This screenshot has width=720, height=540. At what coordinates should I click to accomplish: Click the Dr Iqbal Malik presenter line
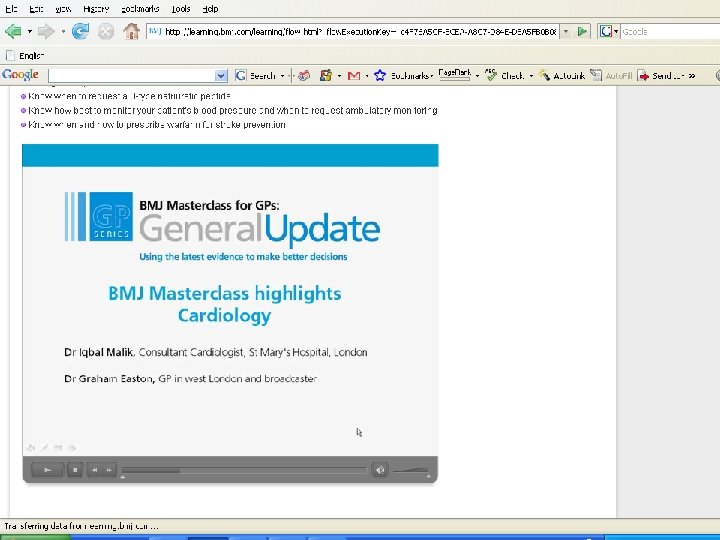click(x=216, y=352)
